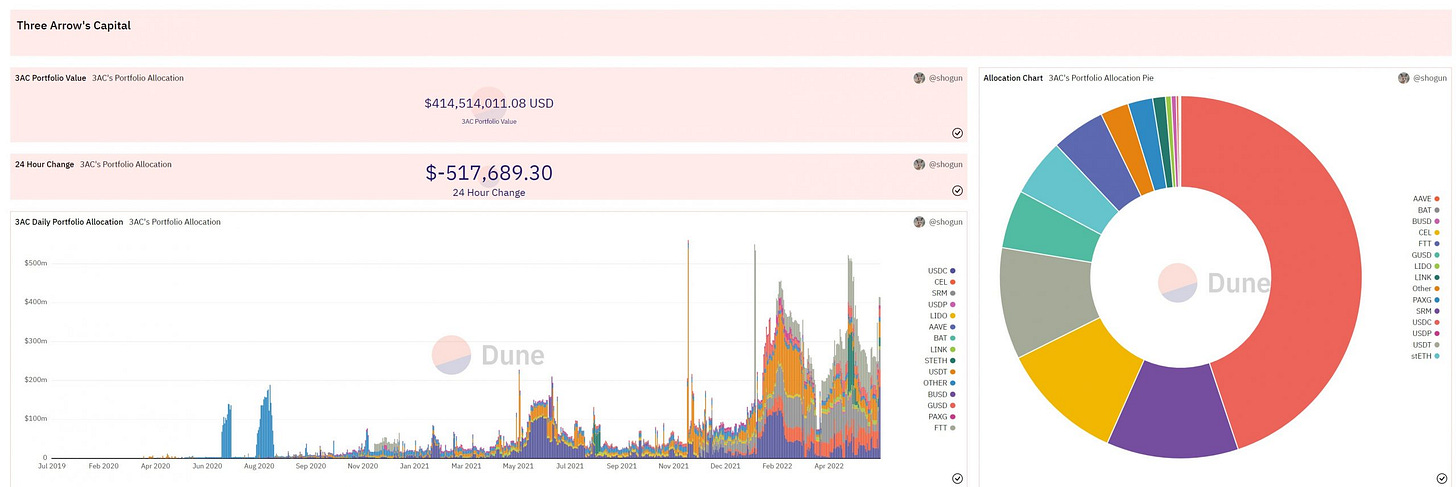Click the $500m y-axis label

pyautogui.click(x=35, y=263)
